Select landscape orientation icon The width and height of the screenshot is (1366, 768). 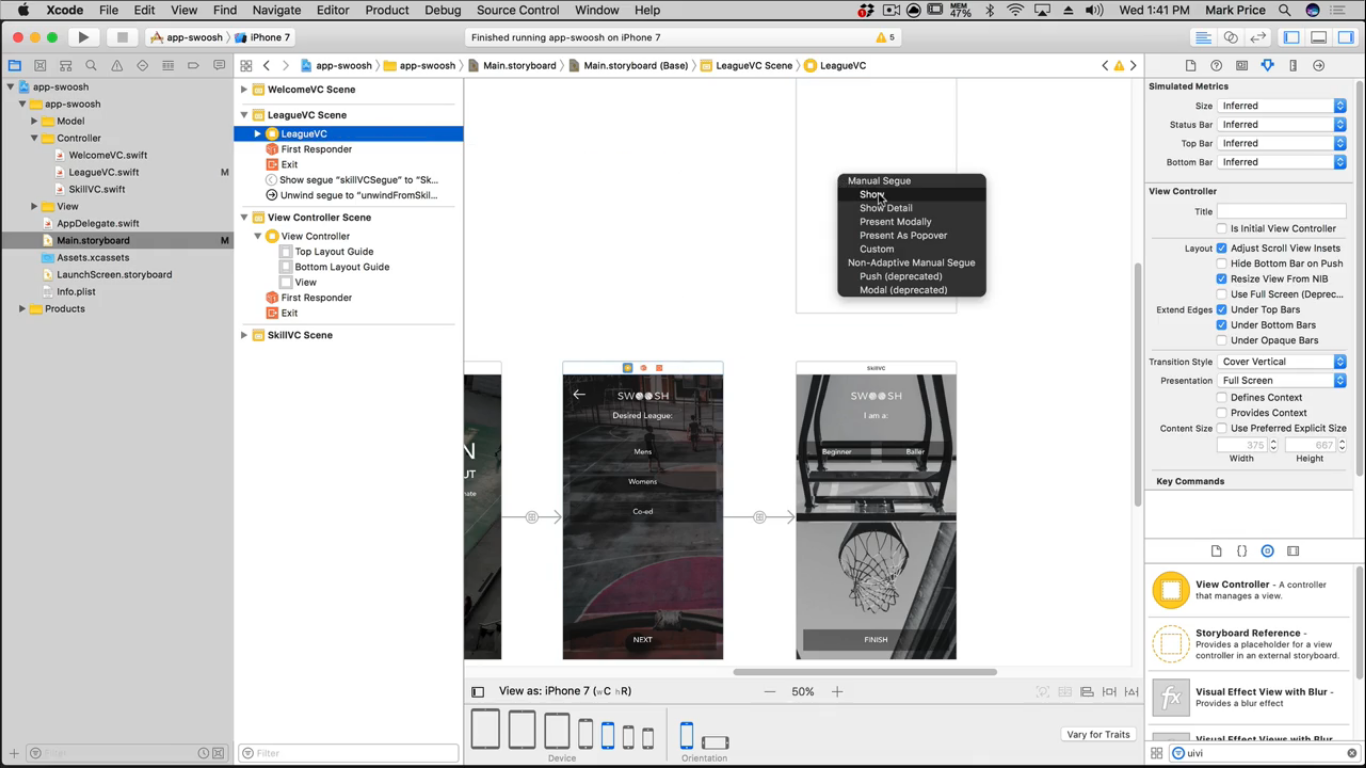tap(715, 742)
